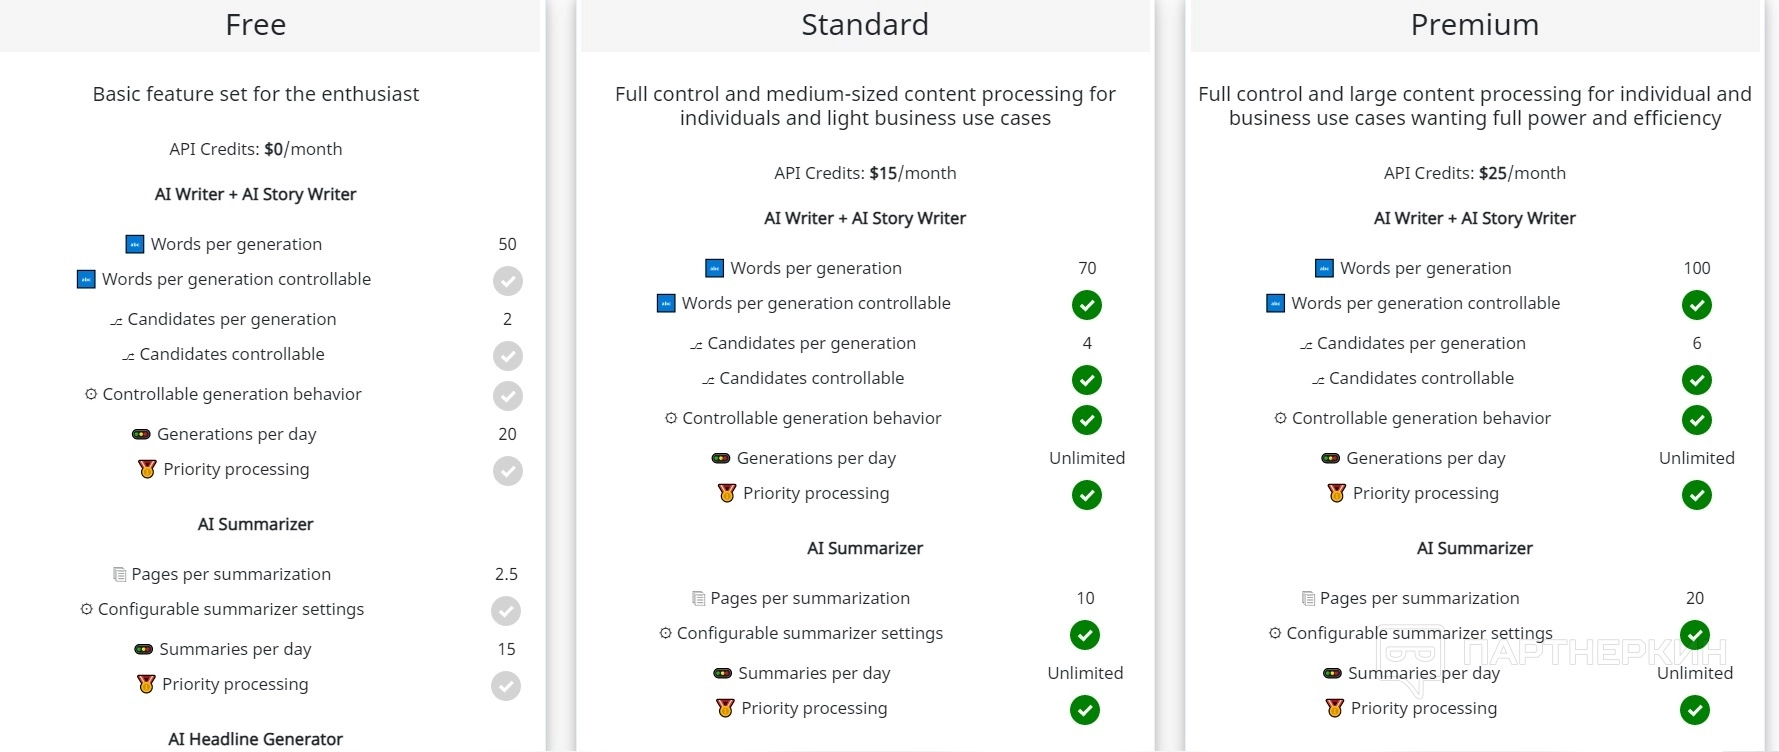This screenshot has height=752, width=1779.
Task: Click the gear icon beside Free "Configurable summarizer settings"
Action: tap(87, 609)
